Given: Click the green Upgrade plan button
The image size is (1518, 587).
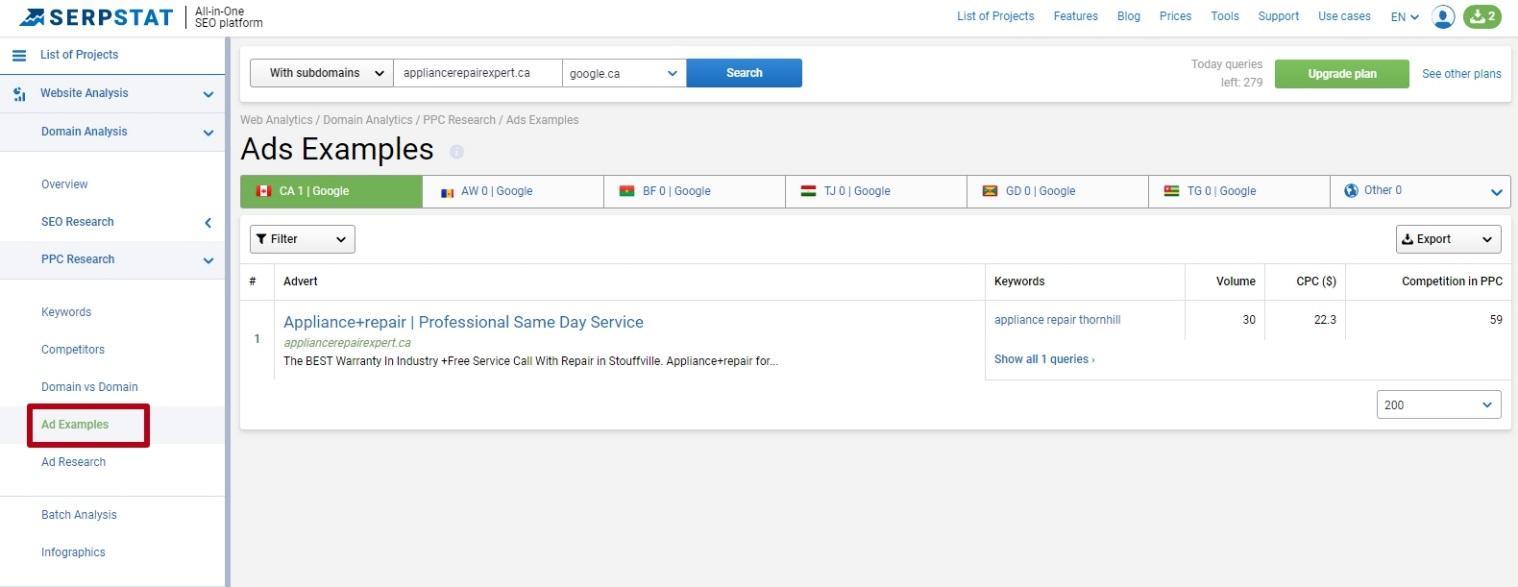Looking at the screenshot, I should tap(1342, 74).
